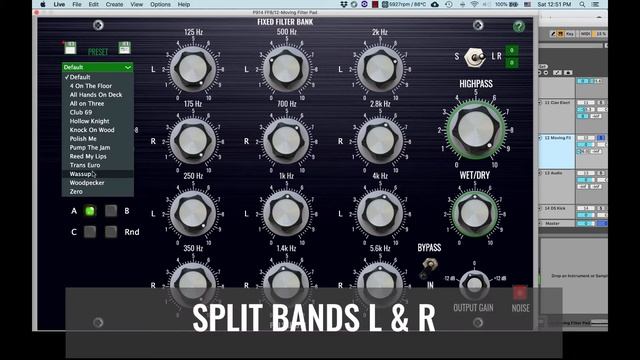Image resolution: width=640 pixels, height=360 pixels.
Task: Open the Apple menu
Action: click(43, 4)
